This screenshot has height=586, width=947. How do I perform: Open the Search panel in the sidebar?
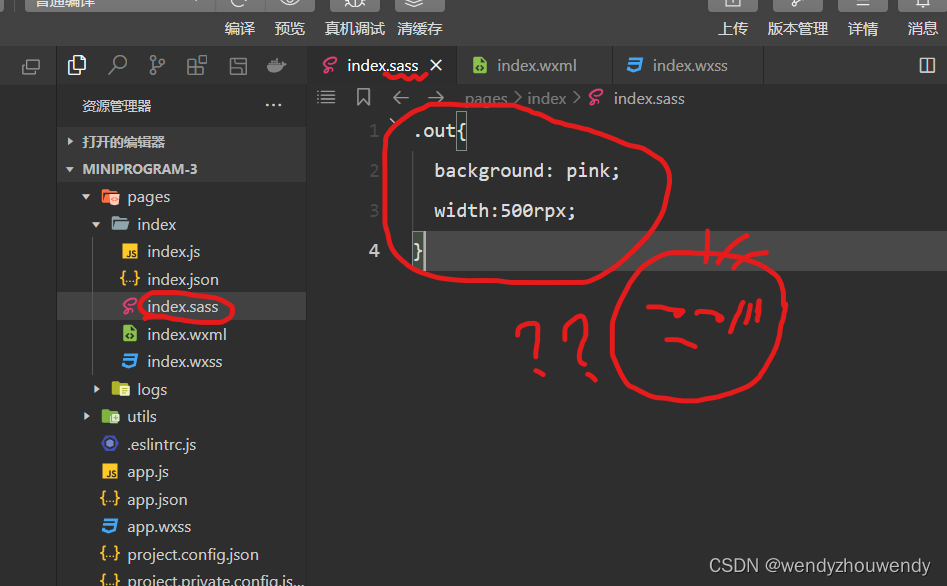click(117, 65)
